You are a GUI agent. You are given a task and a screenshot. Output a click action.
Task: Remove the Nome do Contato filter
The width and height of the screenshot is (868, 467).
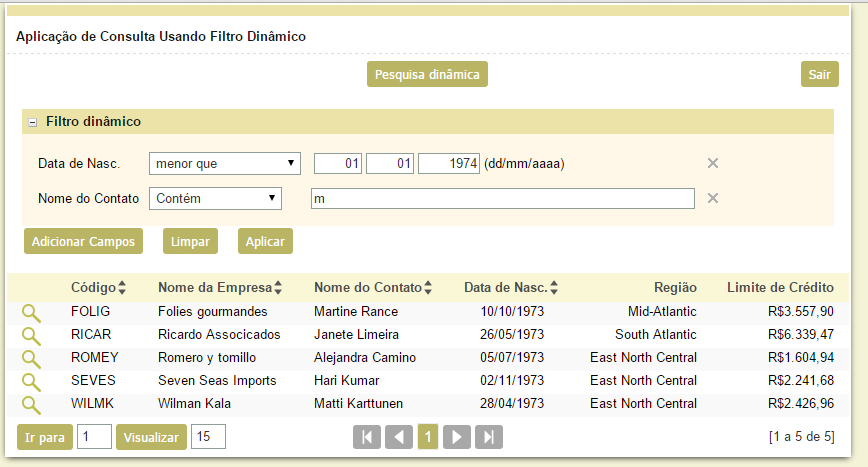point(713,198)
